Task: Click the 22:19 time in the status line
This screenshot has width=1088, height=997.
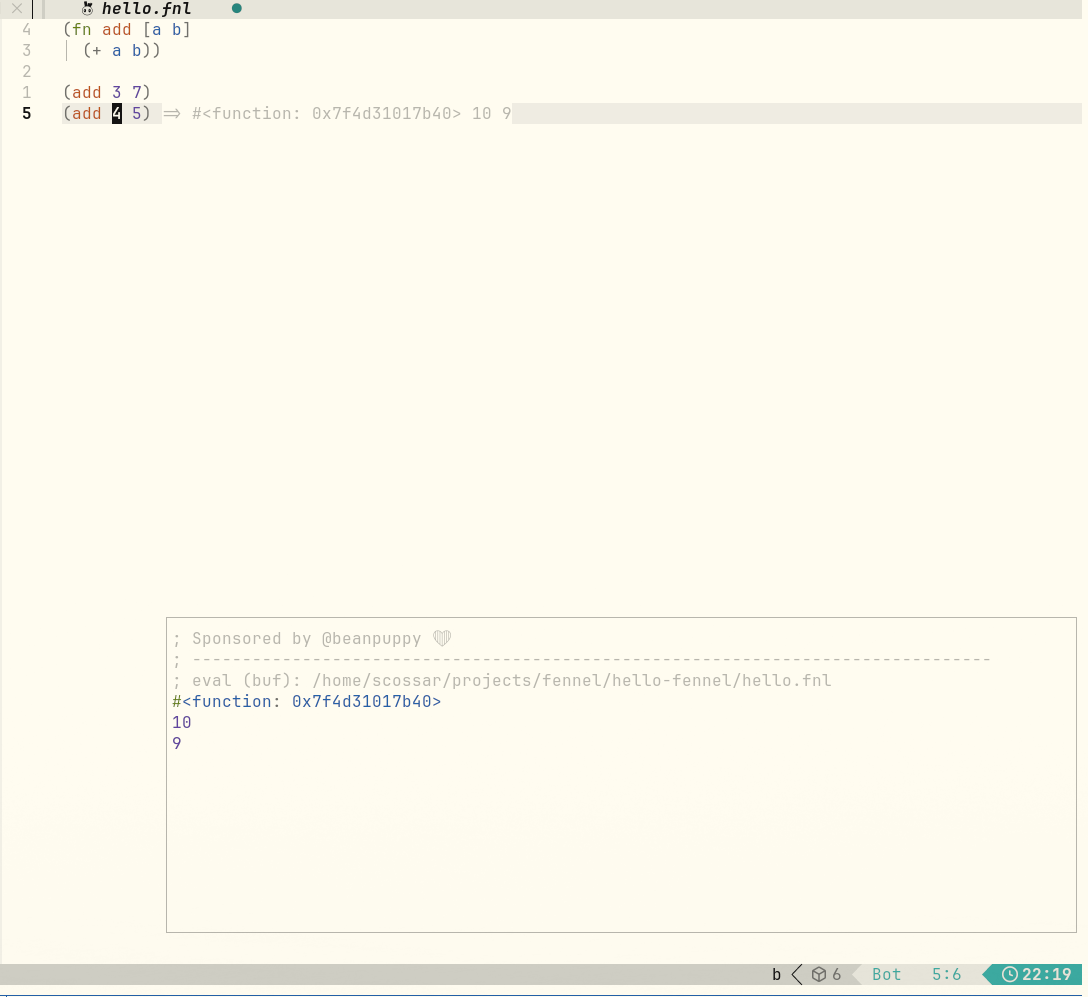Action: 1046,975
